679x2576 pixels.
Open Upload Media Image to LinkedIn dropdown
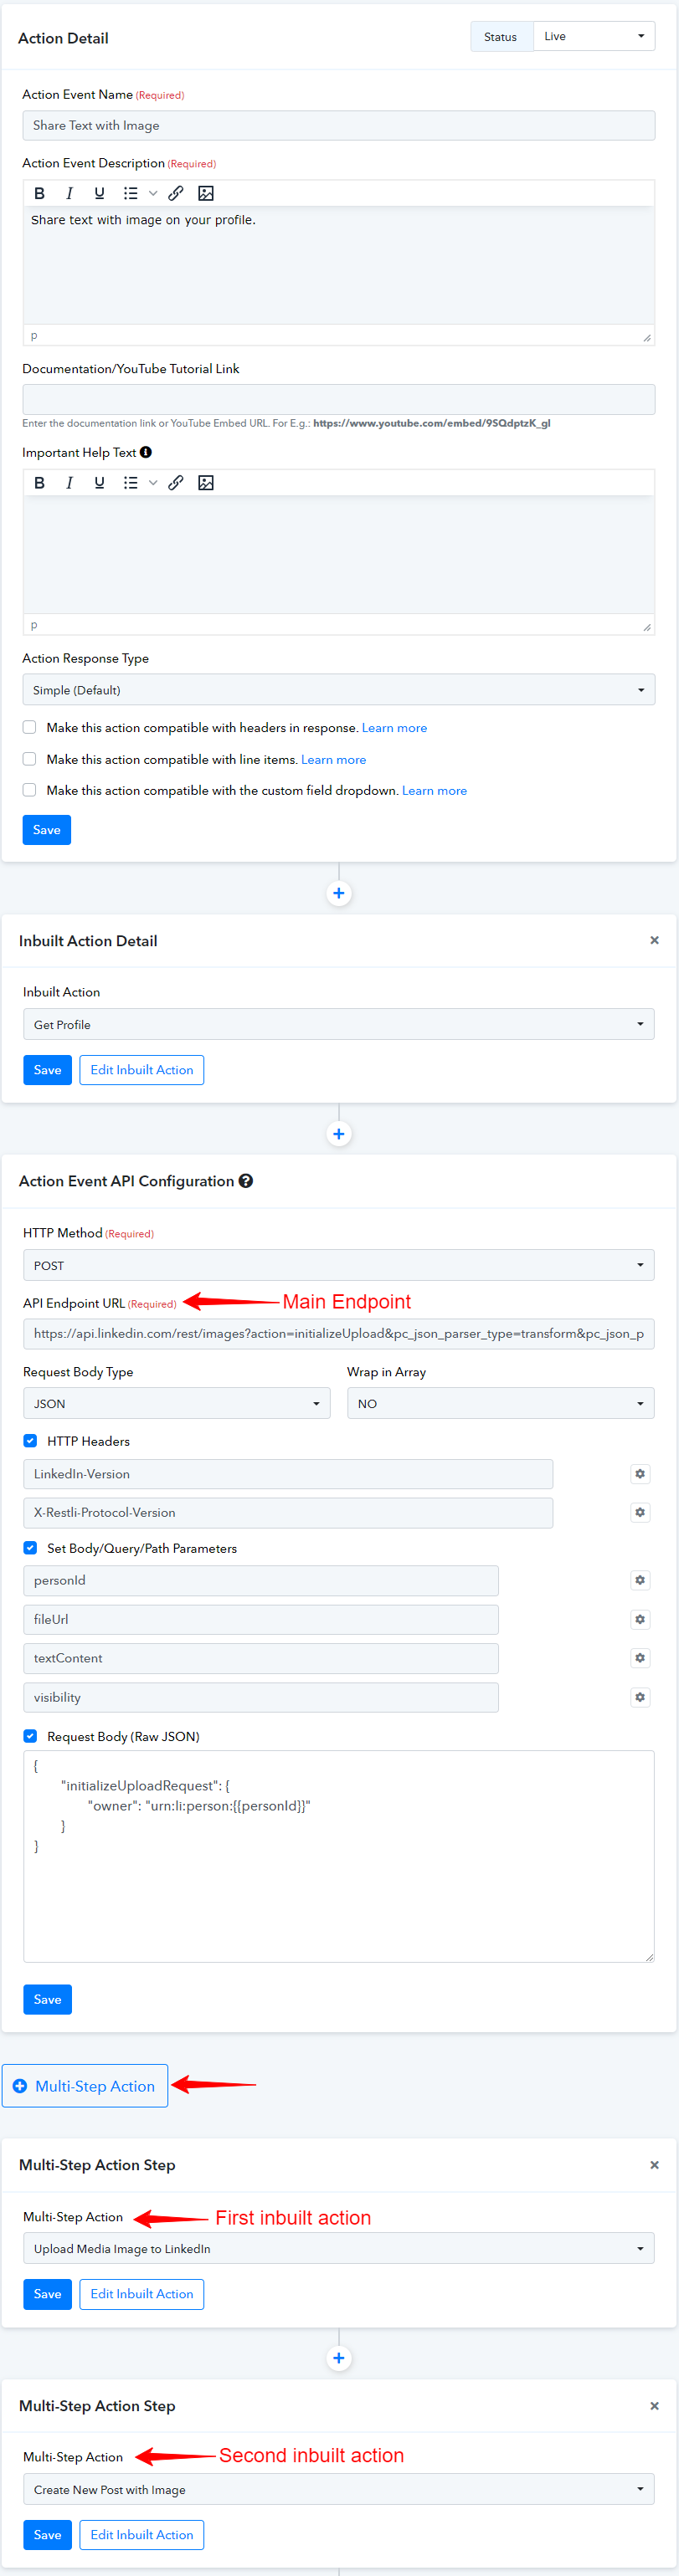pyautogui.click(x=339, y=2249)
